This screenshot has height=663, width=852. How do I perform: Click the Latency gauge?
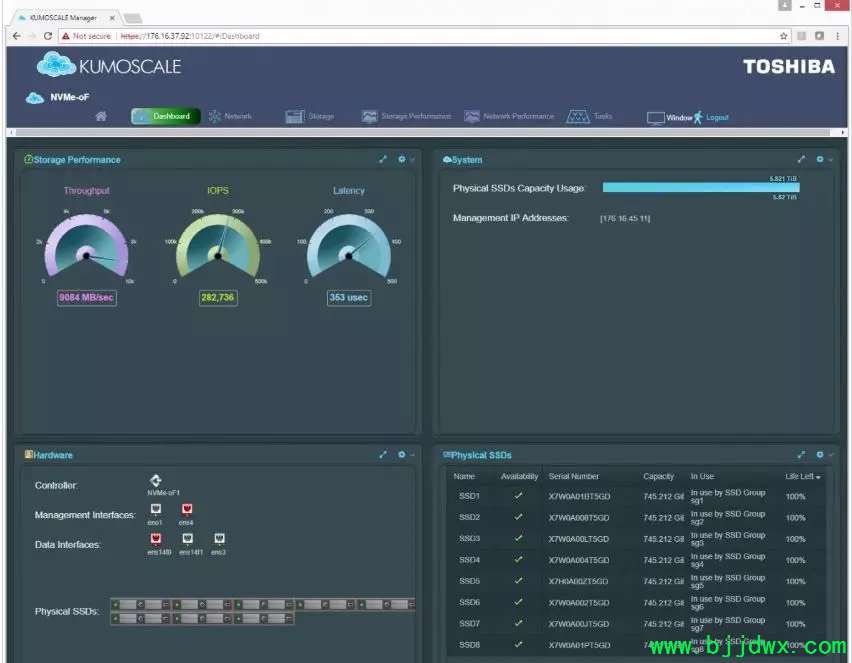click(x=348, y=247)
